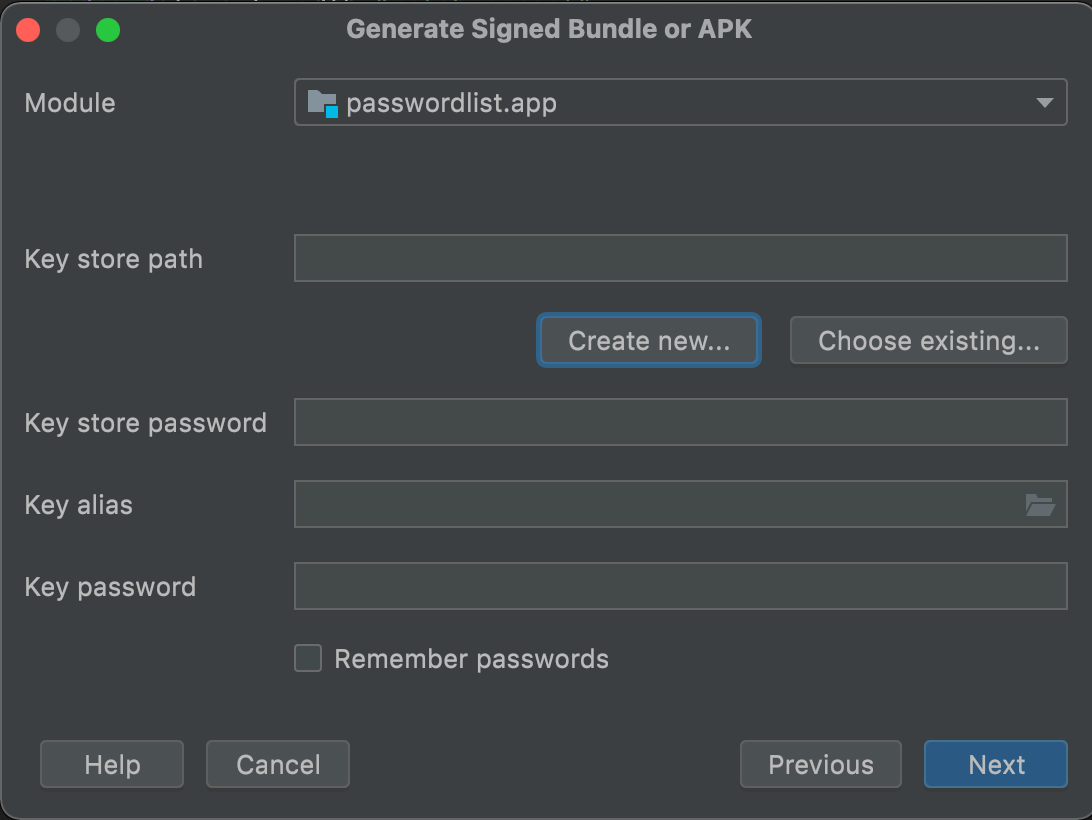Image resolution: width=1092 pixels, height=820 pixels.
Task: Focus the Key store path field
Action: coord(680,259)
